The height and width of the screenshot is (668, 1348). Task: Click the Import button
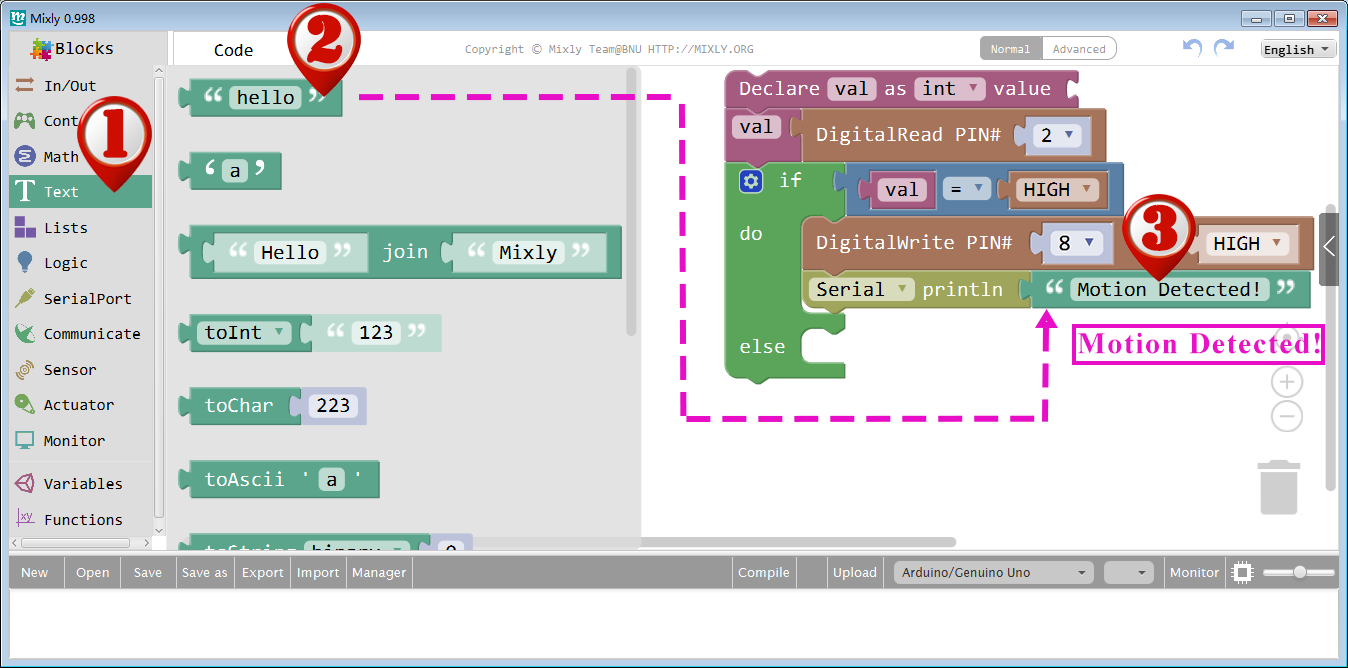(319, 573)
